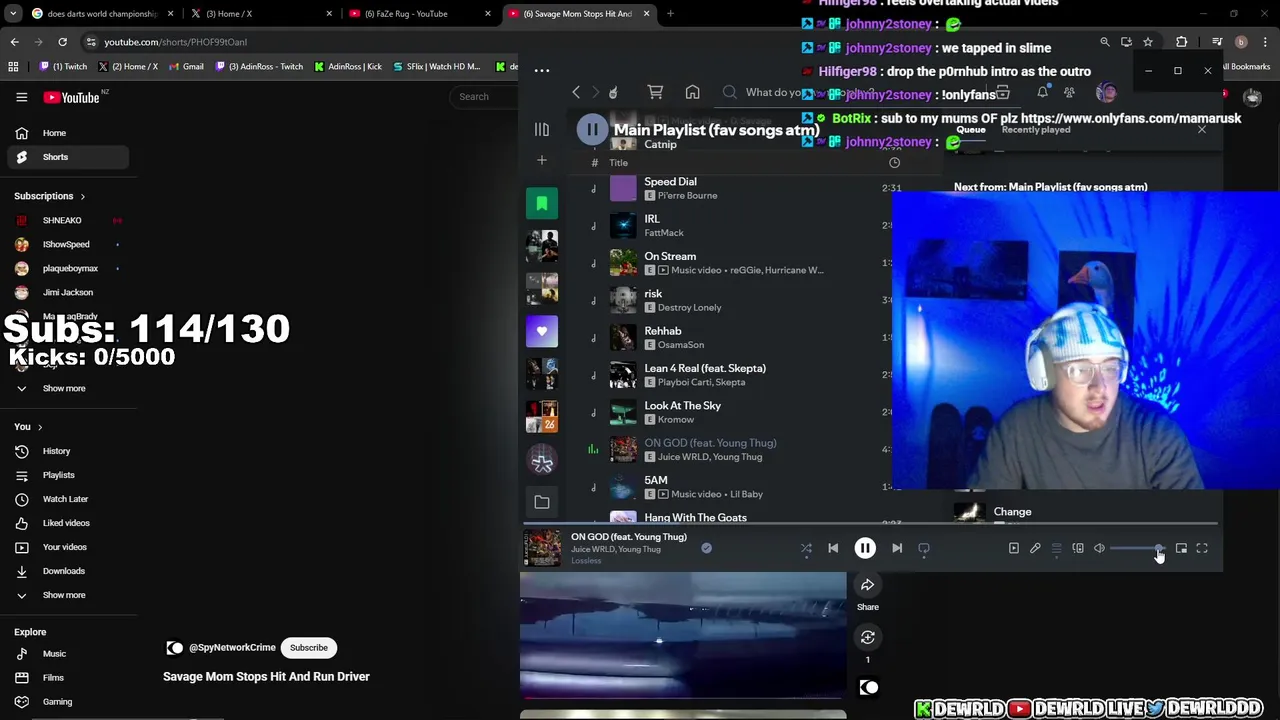This screenshot has width=1280, height=720.
Task: Open the plaqueboymax subscription channel
Action: (x=70, y=268)
